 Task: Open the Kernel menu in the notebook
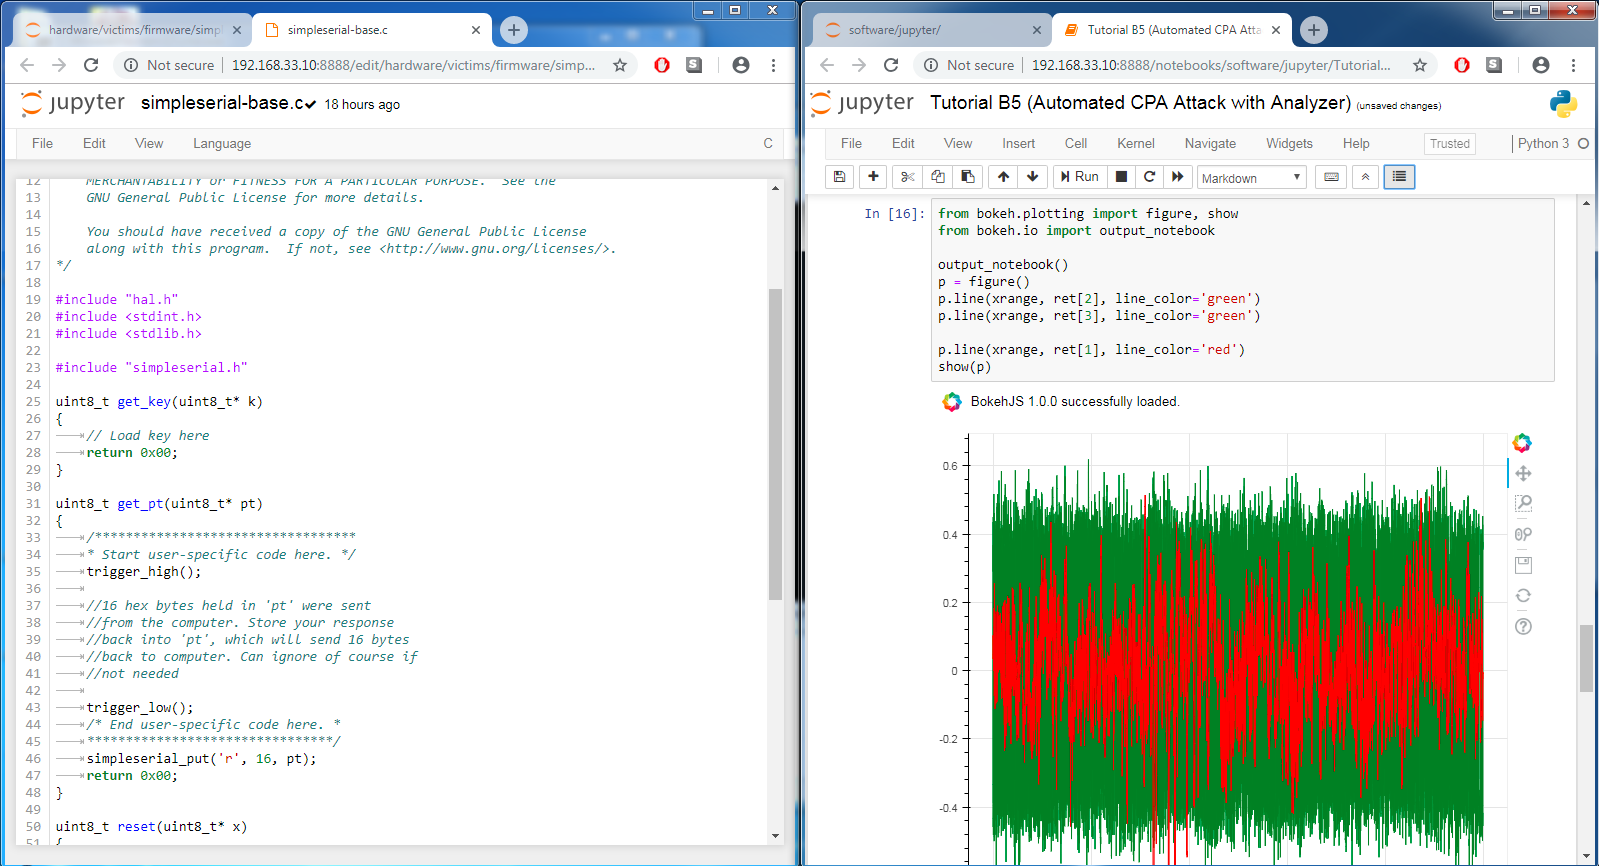pos(1135,144)
